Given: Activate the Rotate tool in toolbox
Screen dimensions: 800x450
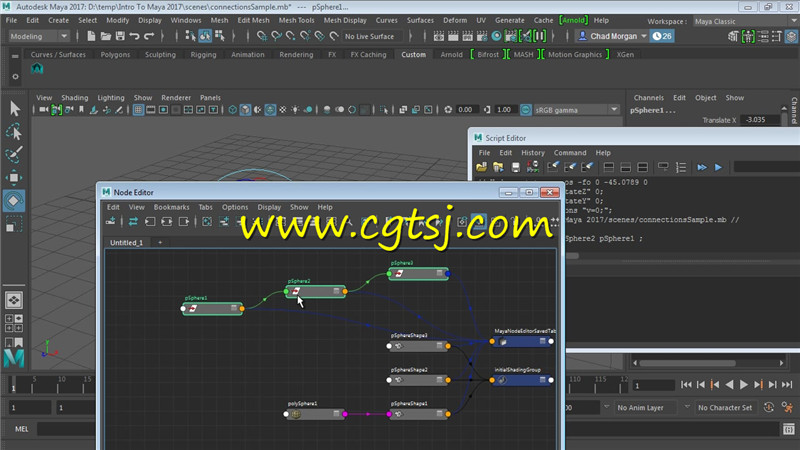Looking at the screenshot, I should coord(14,201).
